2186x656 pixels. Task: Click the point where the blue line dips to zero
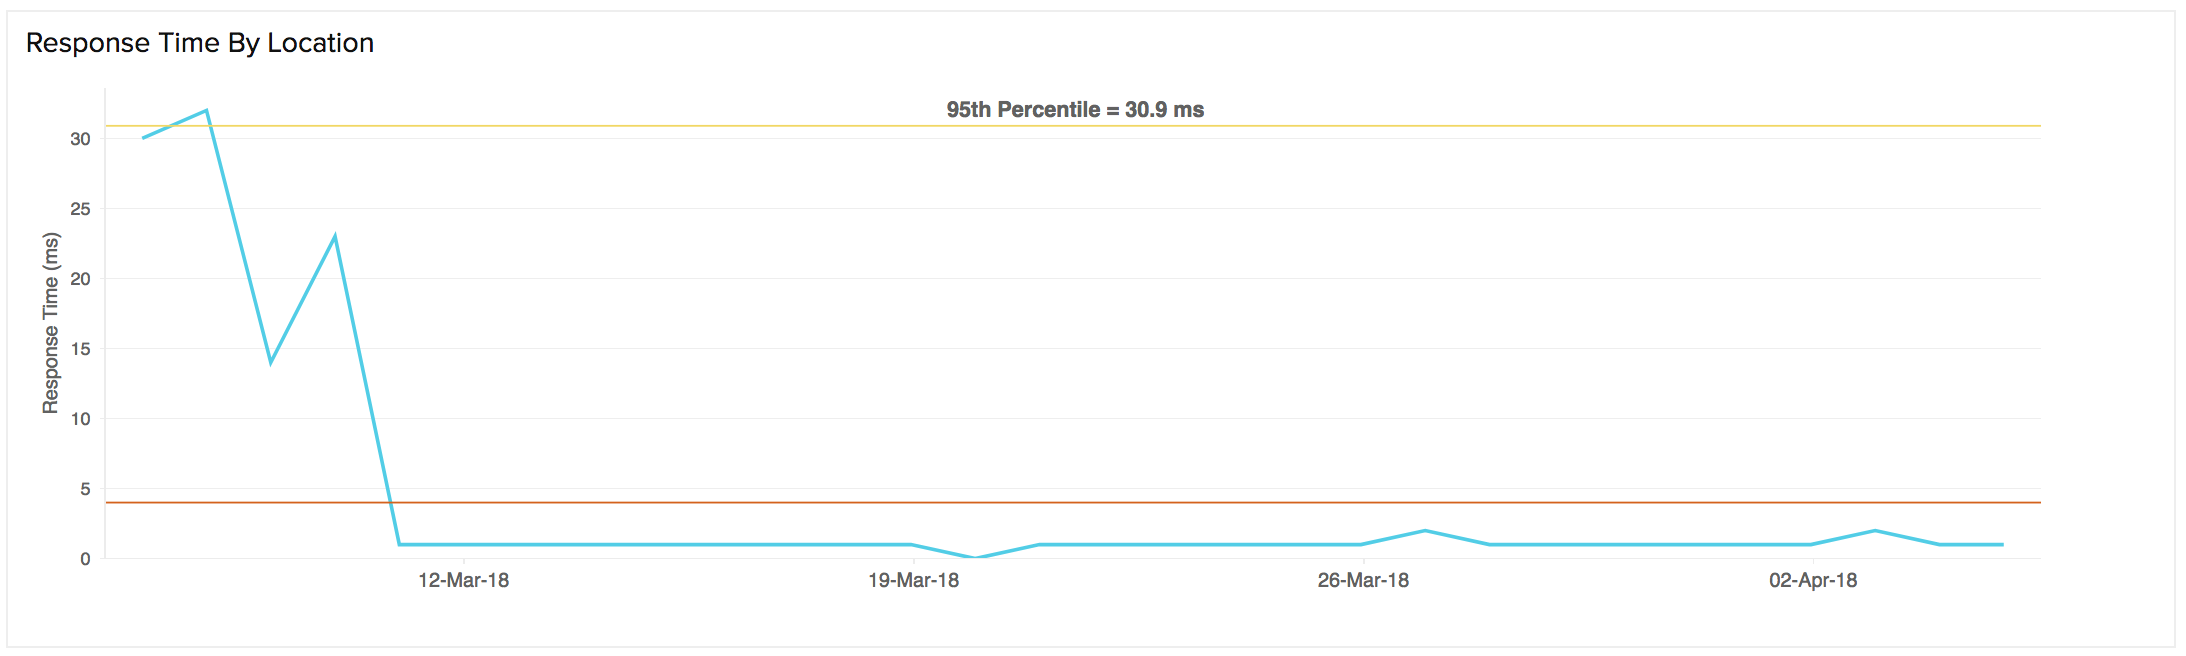[x=976, y=557]
